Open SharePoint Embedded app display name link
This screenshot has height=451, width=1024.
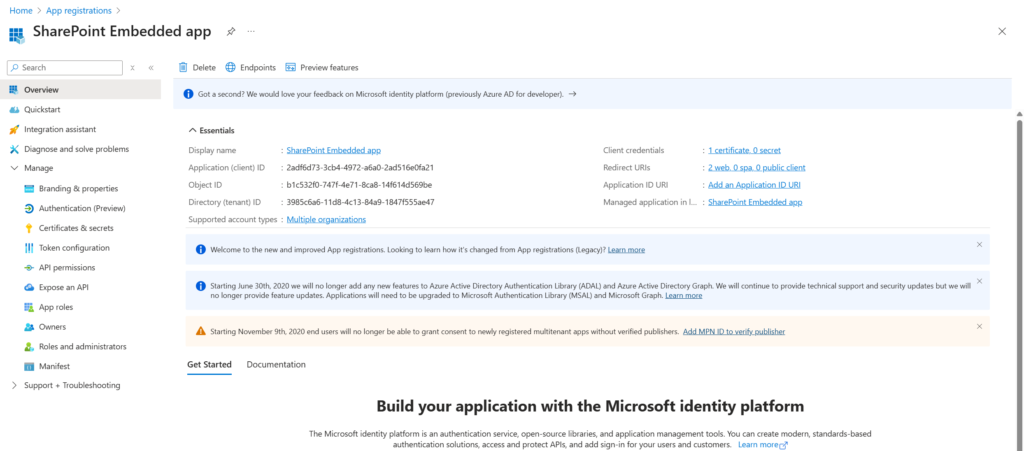[333, 150]
